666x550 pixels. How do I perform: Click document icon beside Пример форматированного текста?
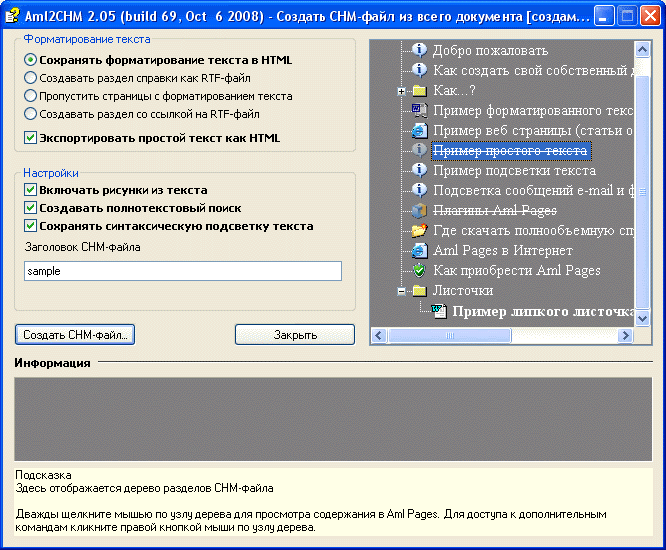coord(419,110)
